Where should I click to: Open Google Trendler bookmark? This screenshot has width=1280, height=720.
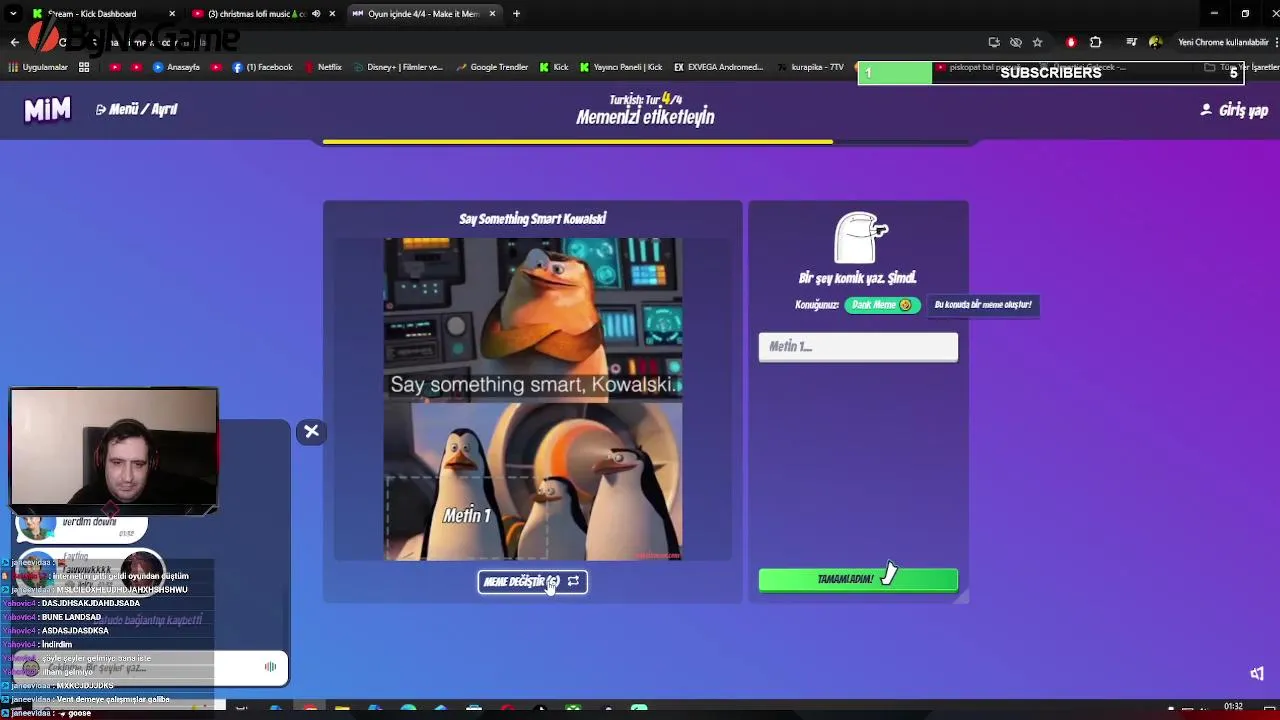click(491, 67)
